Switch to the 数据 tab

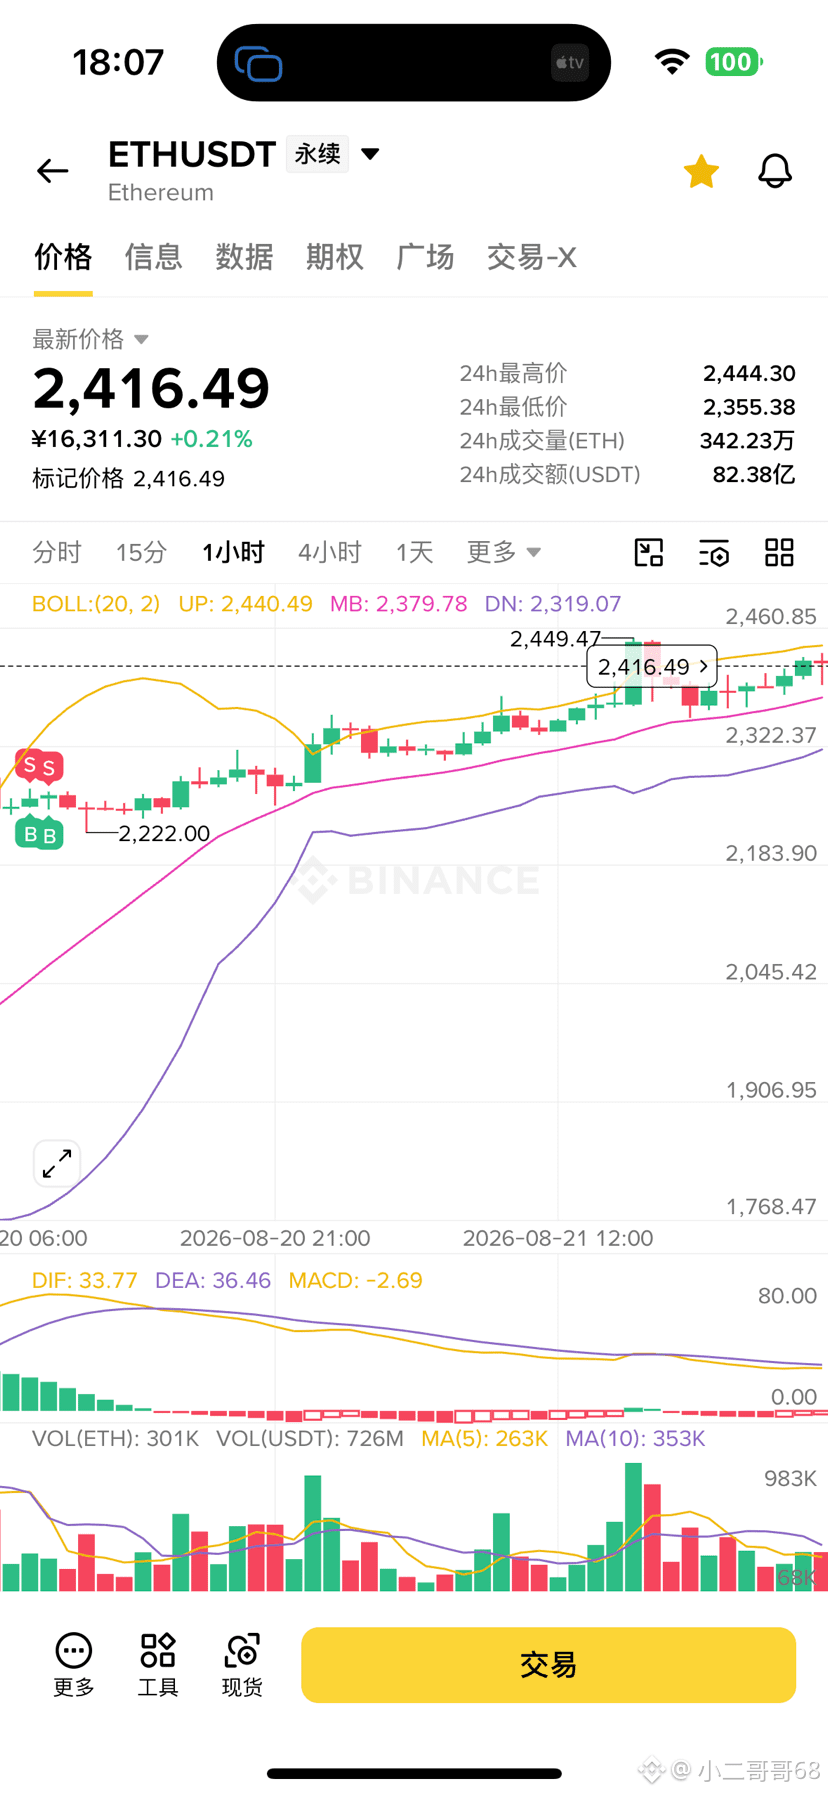[244, 257]
